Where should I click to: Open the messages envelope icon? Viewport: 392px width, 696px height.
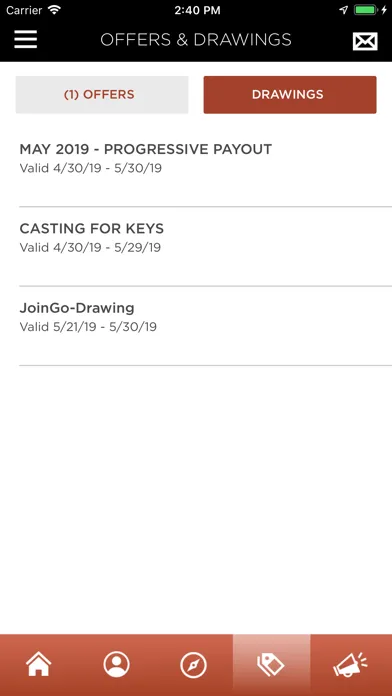[365, 41]
